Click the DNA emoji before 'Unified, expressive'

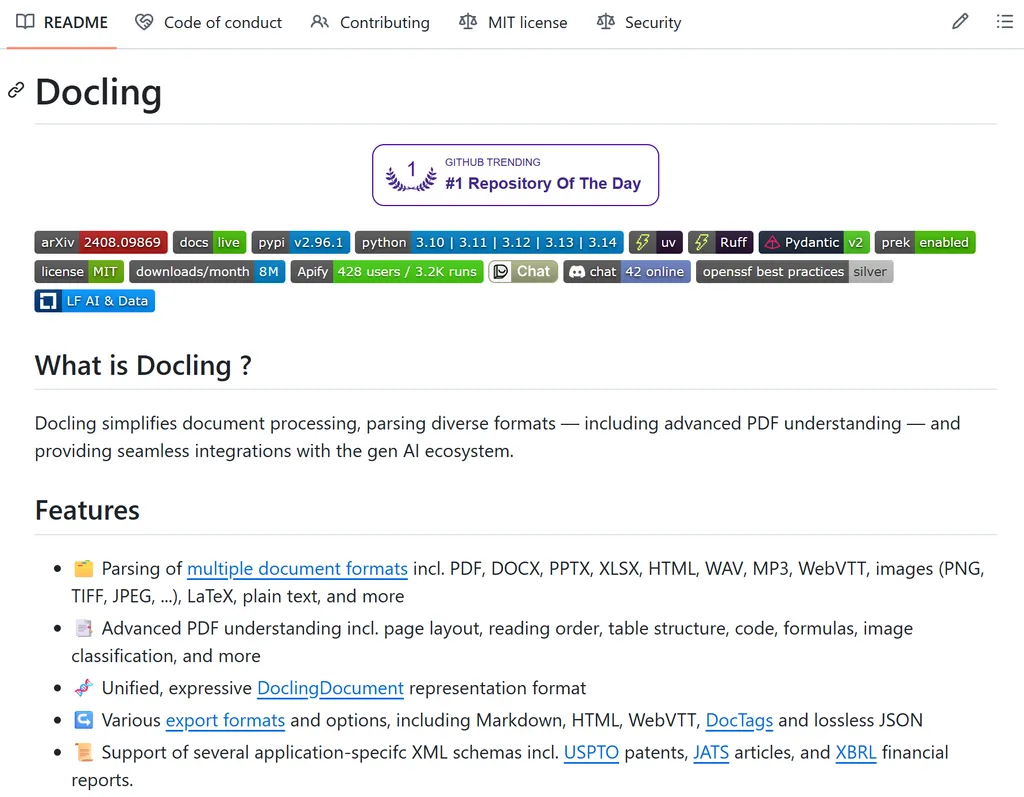84,688
